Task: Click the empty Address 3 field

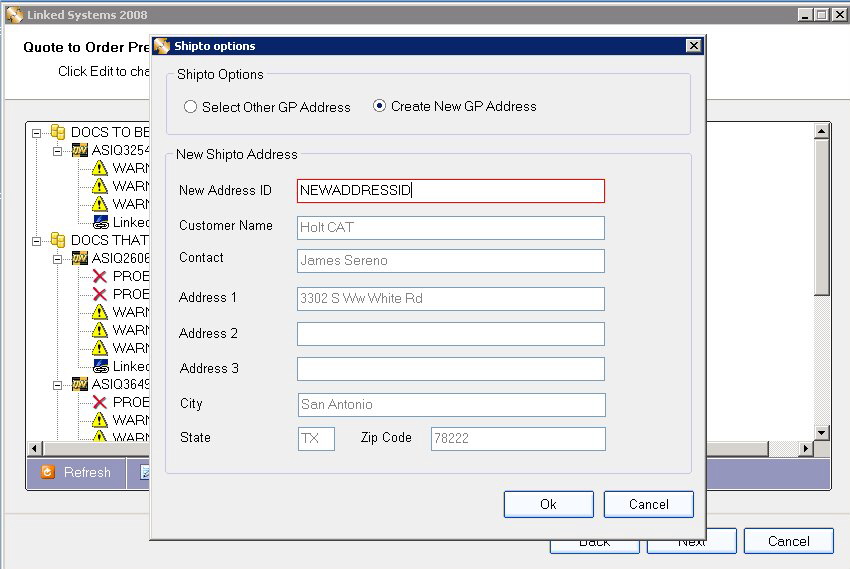Action: click(451, 369)
